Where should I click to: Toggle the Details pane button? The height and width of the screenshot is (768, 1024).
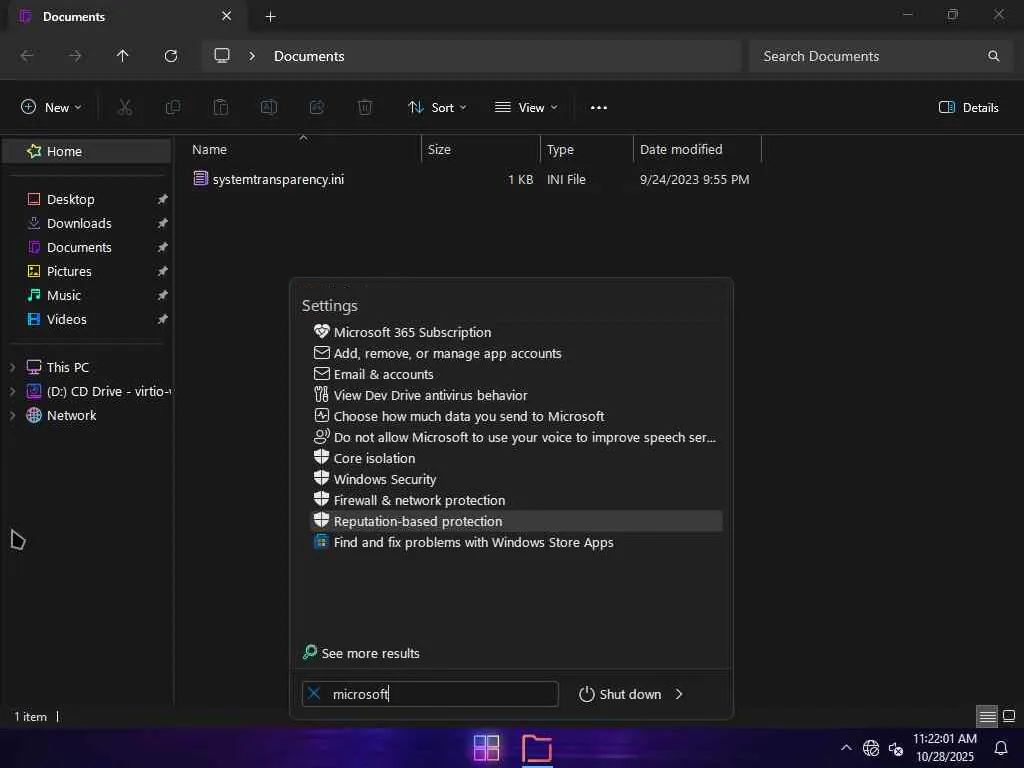[x=968, y=108]
